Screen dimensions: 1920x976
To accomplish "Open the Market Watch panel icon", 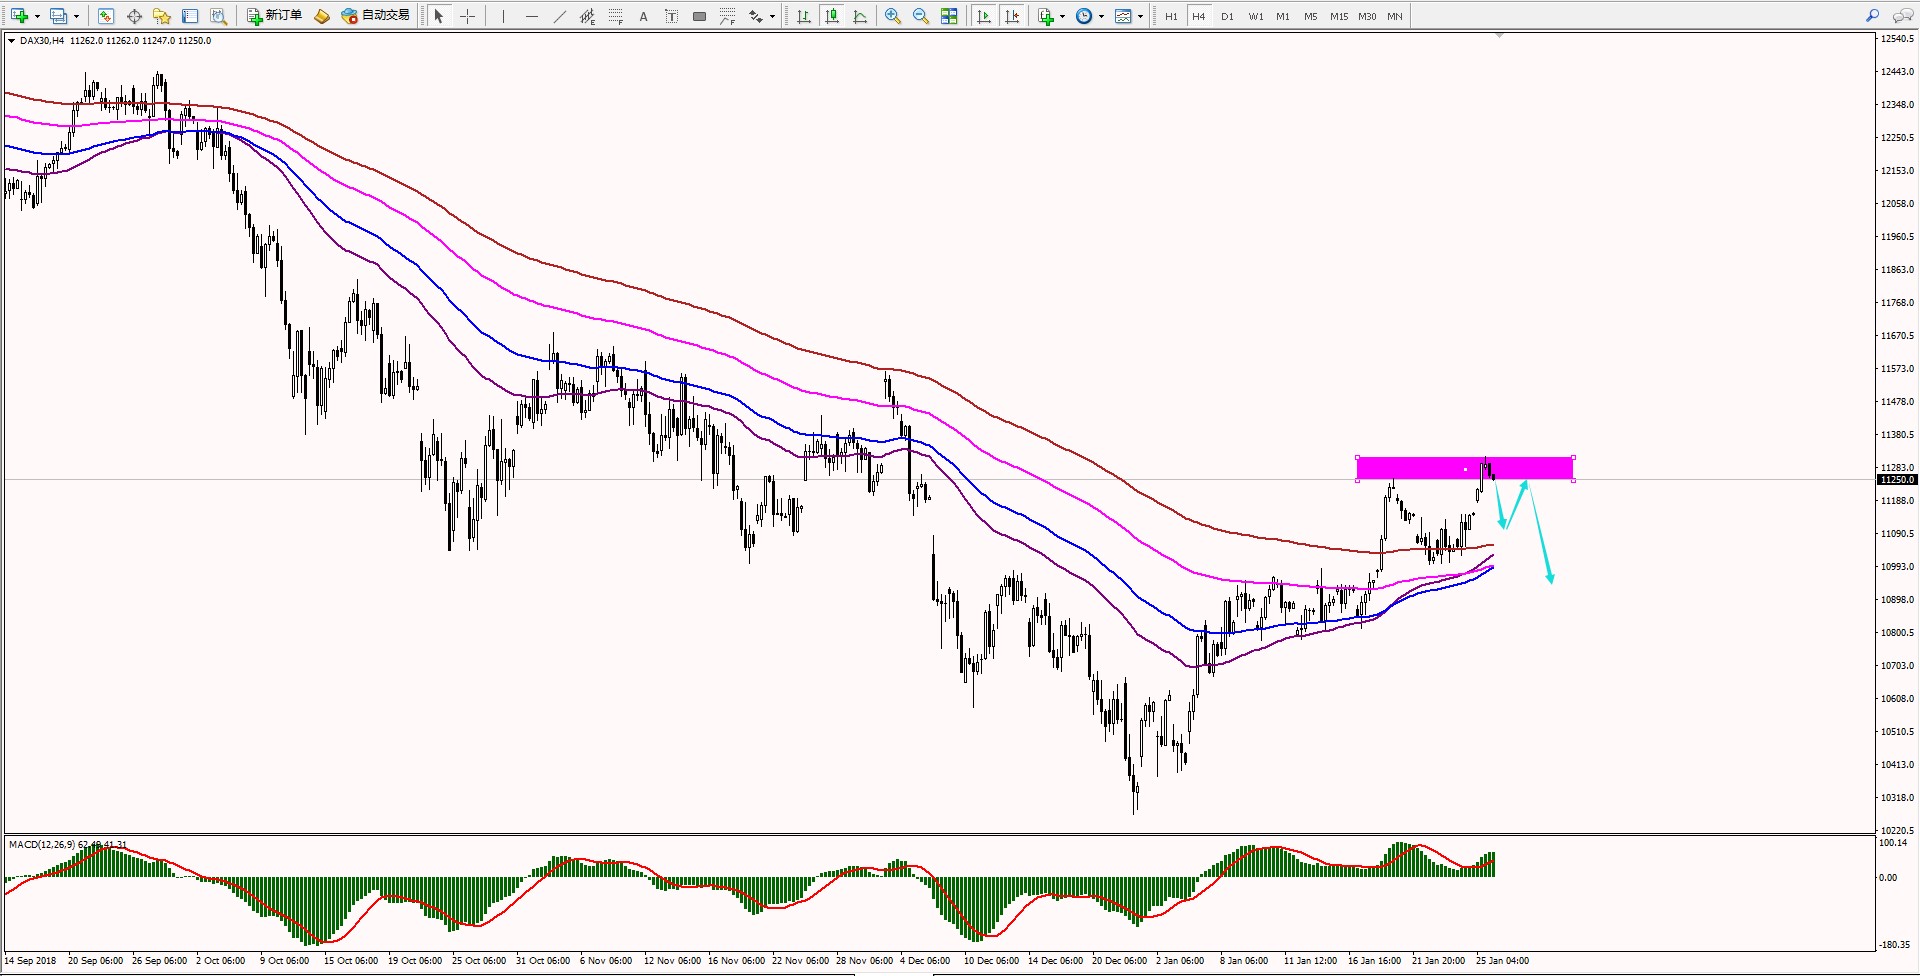I will point(106,16).
